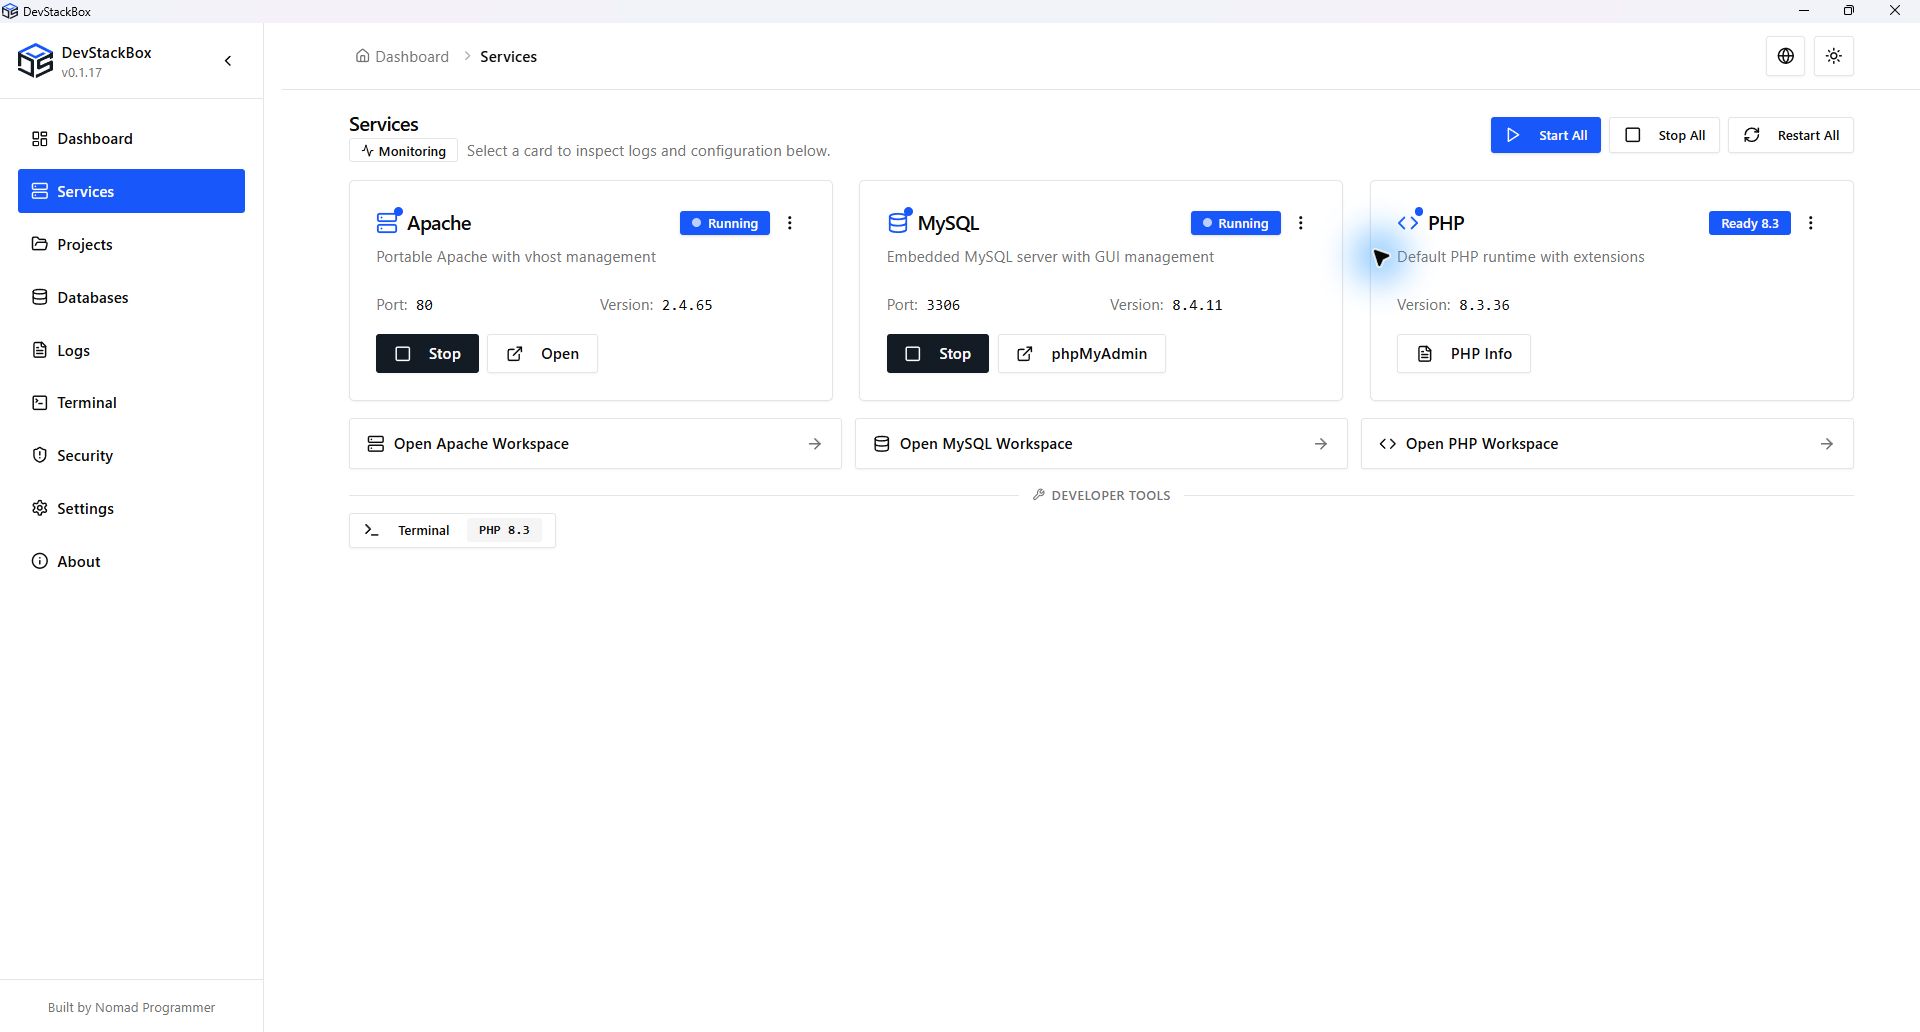
Task: Click the MySQL Running status badge
Action: pyautogui.click(x=1236, y=223)
